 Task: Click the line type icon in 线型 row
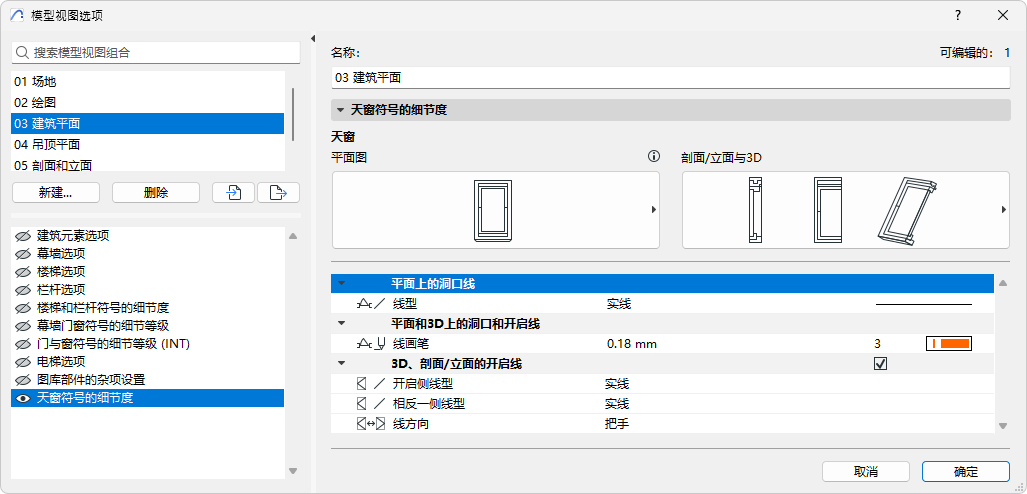click(x=371, y=303)
